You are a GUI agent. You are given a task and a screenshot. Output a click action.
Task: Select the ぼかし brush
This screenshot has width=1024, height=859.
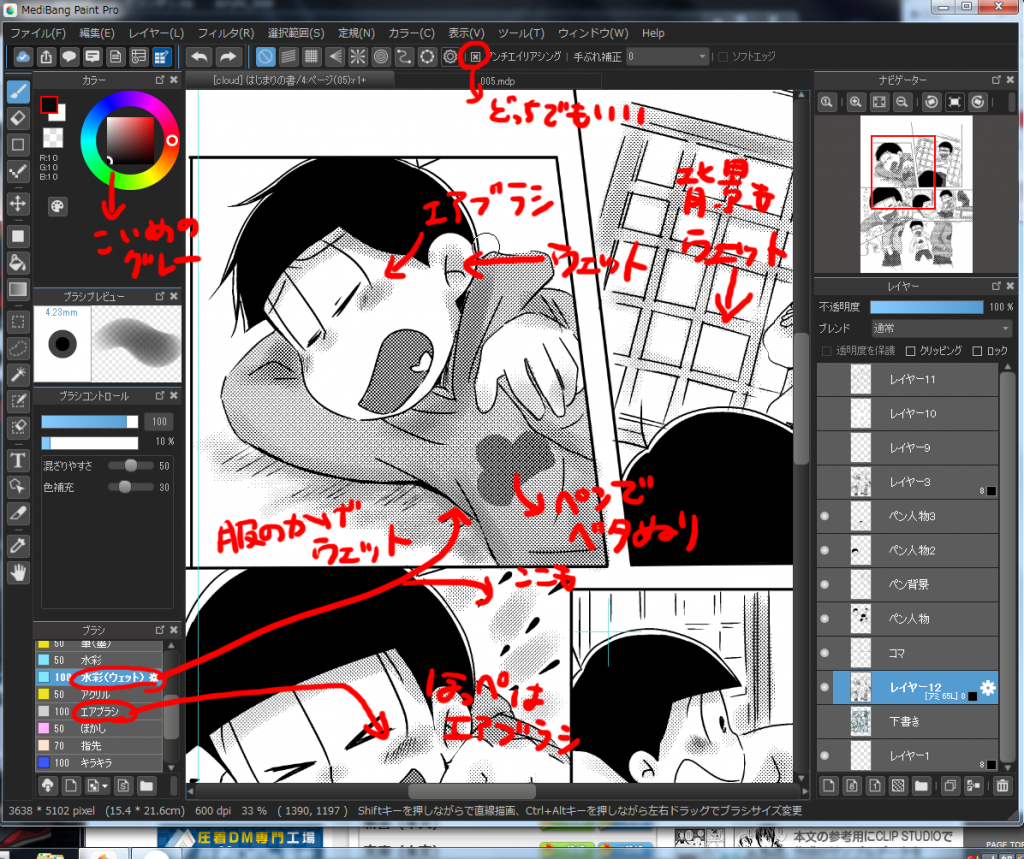(98, 728)
